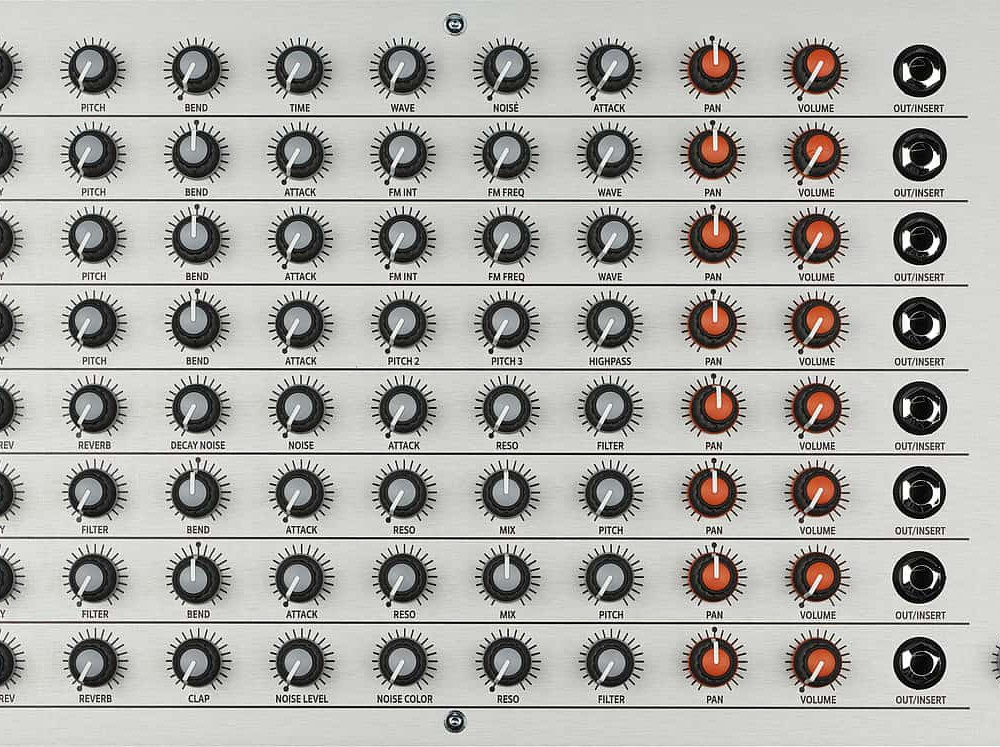Click the NOISE COLOR knob
This screenshot has width=1000, height=747.
click(404, 661)
